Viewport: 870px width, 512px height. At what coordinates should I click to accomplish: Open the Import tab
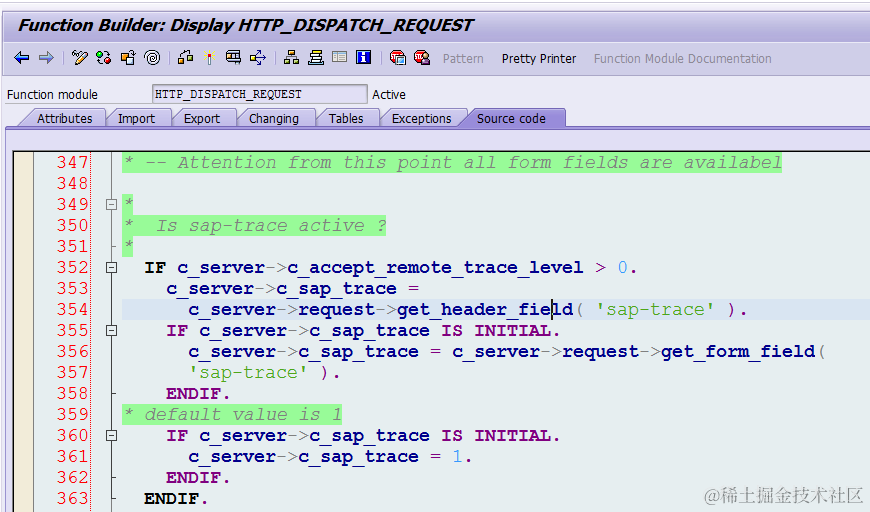point(136,119)
